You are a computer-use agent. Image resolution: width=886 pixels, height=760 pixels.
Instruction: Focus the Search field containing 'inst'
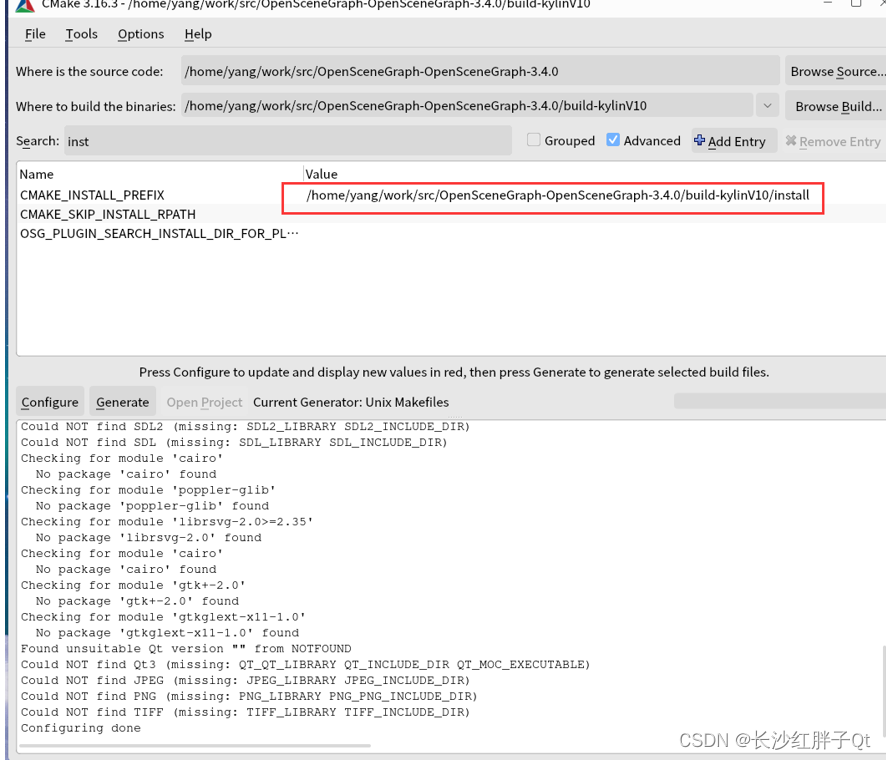pos(288,141)
